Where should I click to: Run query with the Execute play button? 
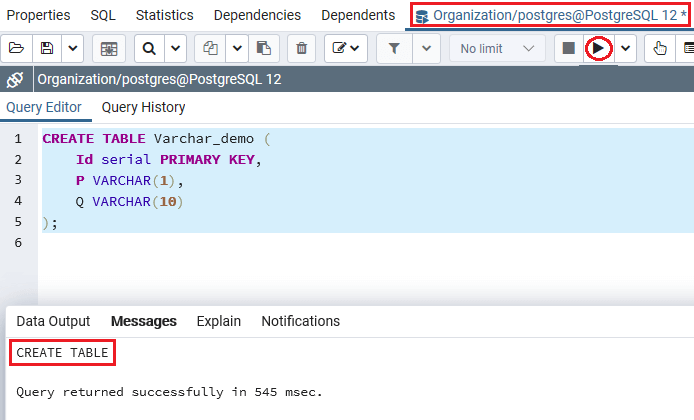pos(598,48)
